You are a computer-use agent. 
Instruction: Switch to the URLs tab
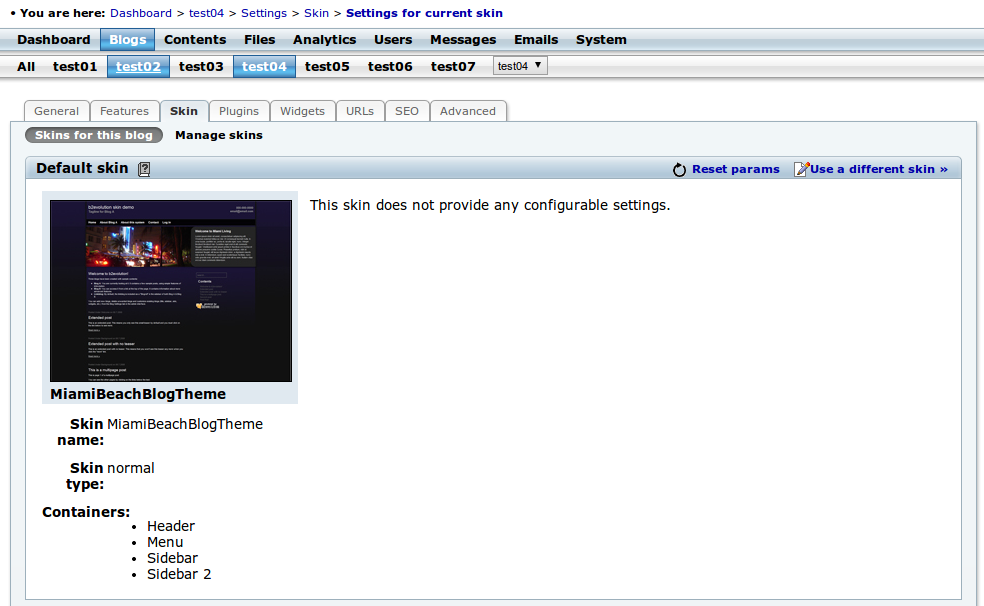(360, 111)
